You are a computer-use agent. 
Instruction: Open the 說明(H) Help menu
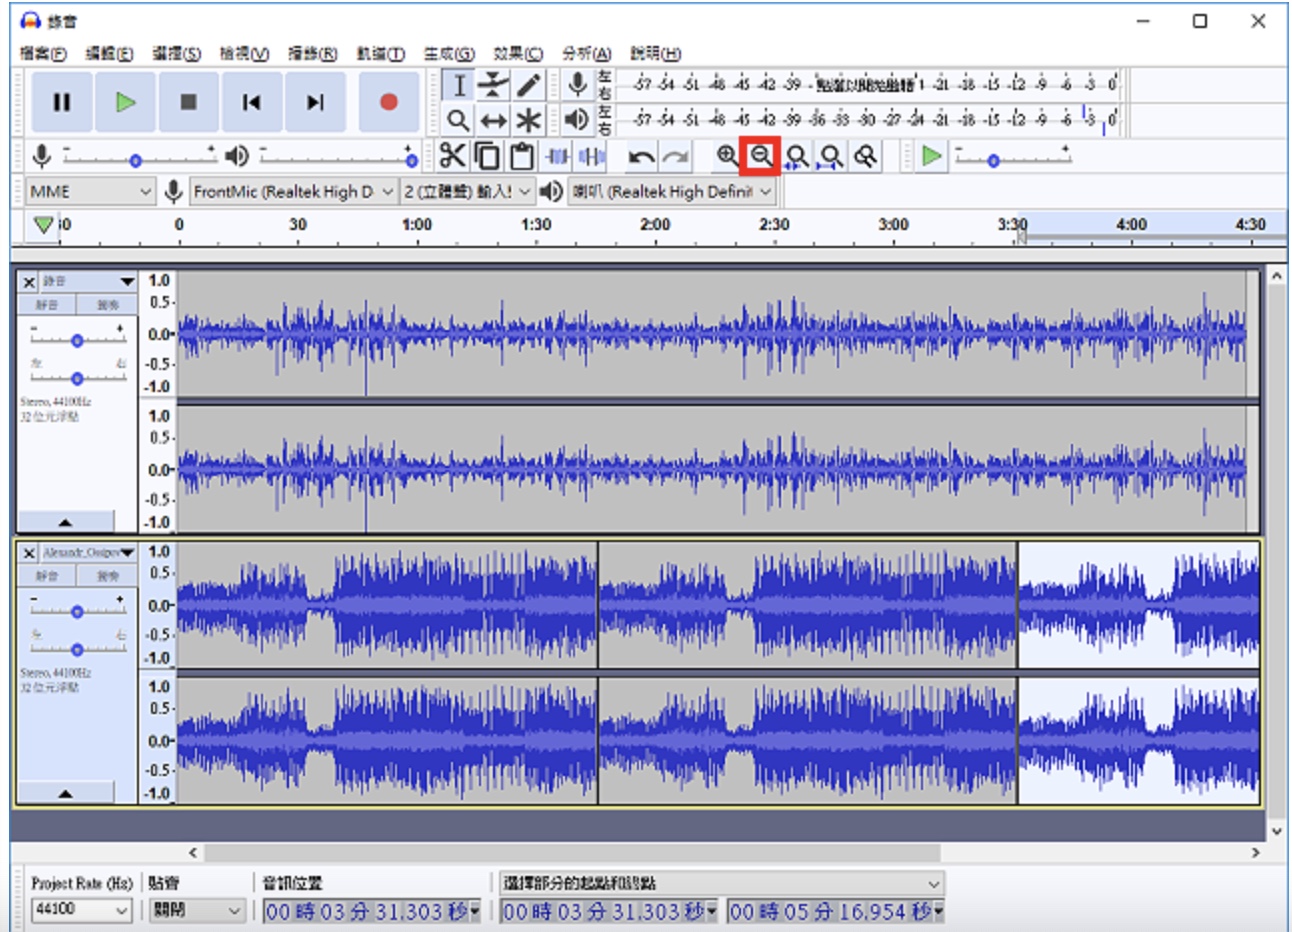click(x=655, y=53)
